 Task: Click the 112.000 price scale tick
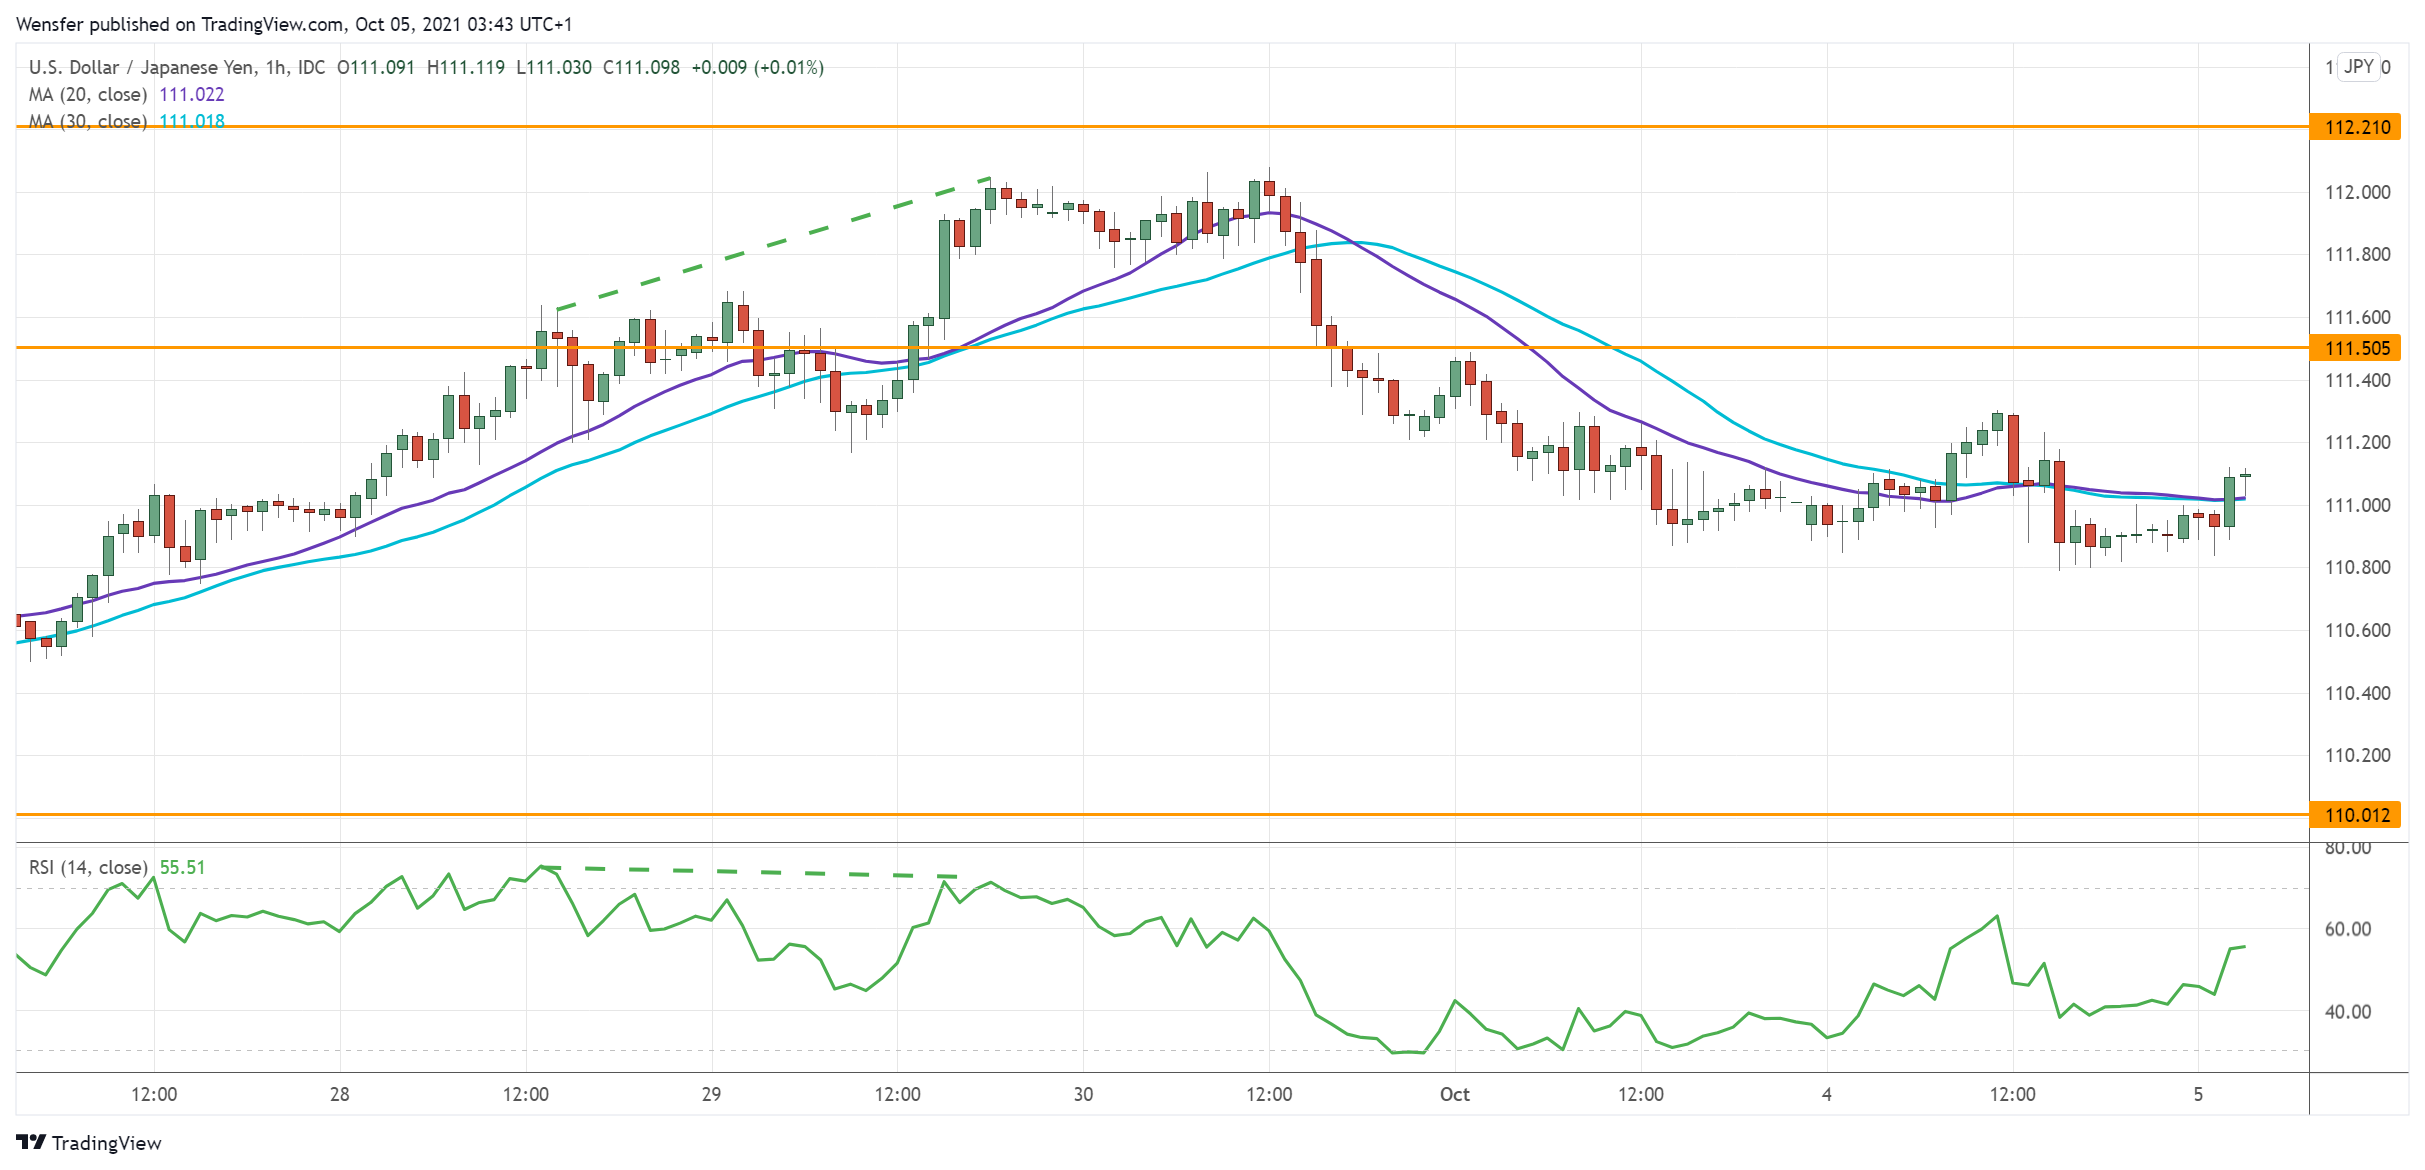click(2357, 193)
